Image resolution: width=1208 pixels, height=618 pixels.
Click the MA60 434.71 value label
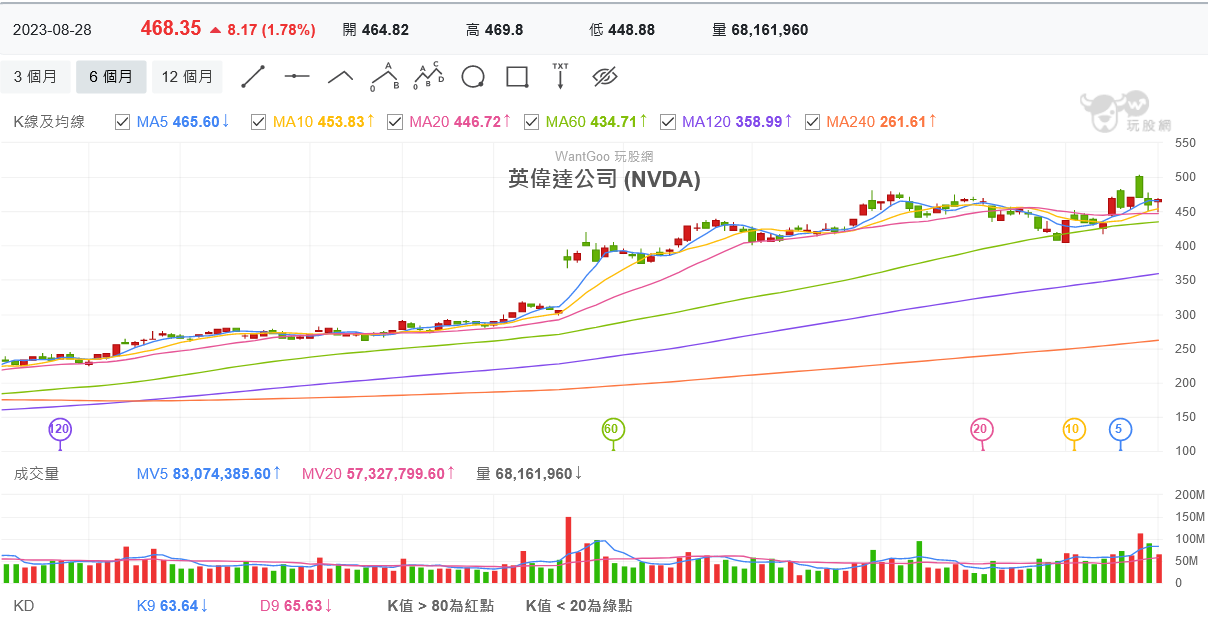pos(597,122)
